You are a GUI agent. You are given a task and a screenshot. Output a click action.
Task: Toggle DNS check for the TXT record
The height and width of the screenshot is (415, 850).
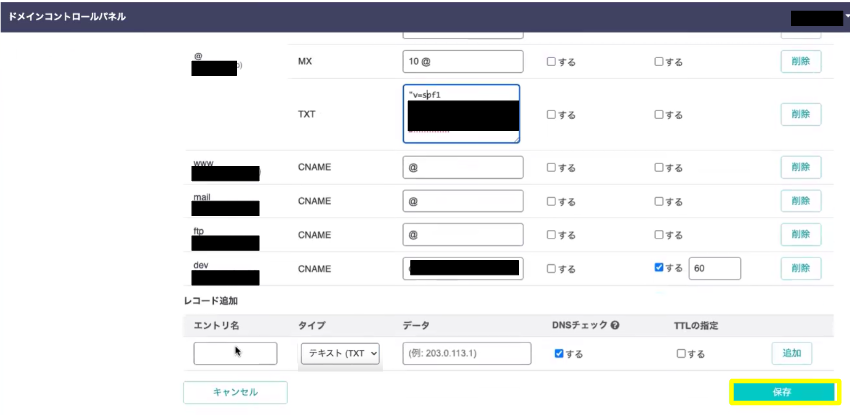(551, 114)
